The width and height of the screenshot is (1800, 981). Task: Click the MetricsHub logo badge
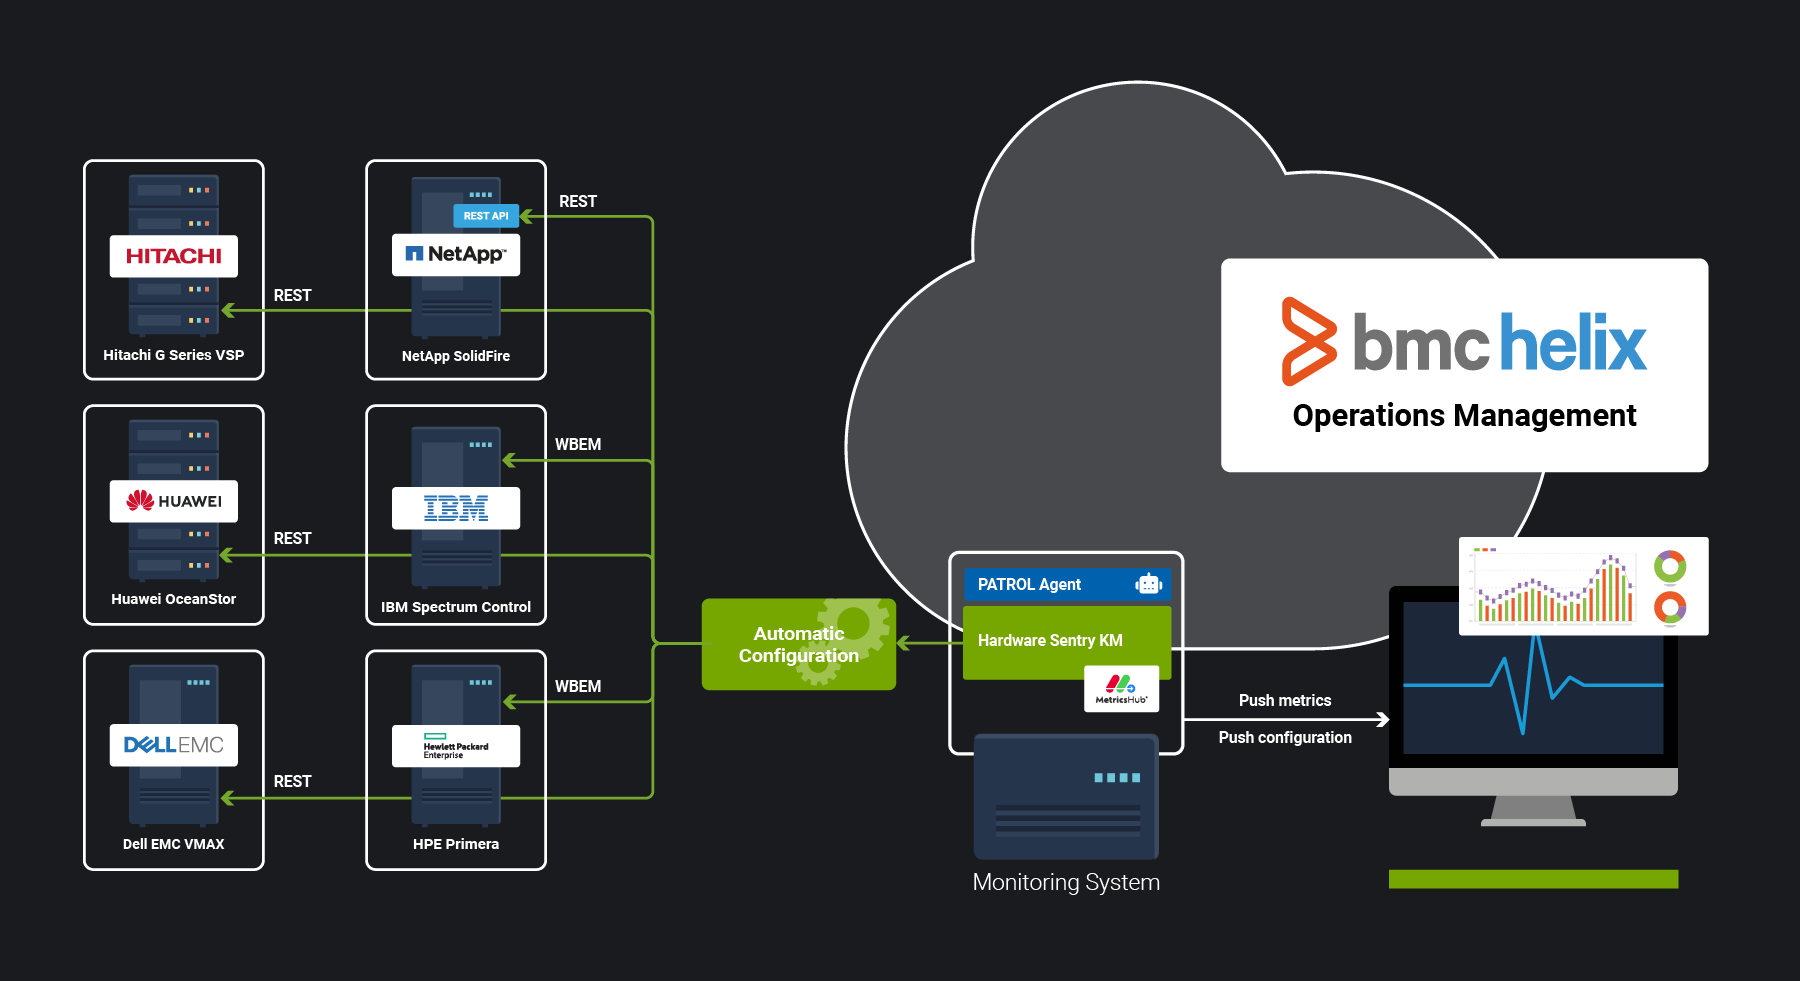pyautogui.click(x=1121, y=689)
